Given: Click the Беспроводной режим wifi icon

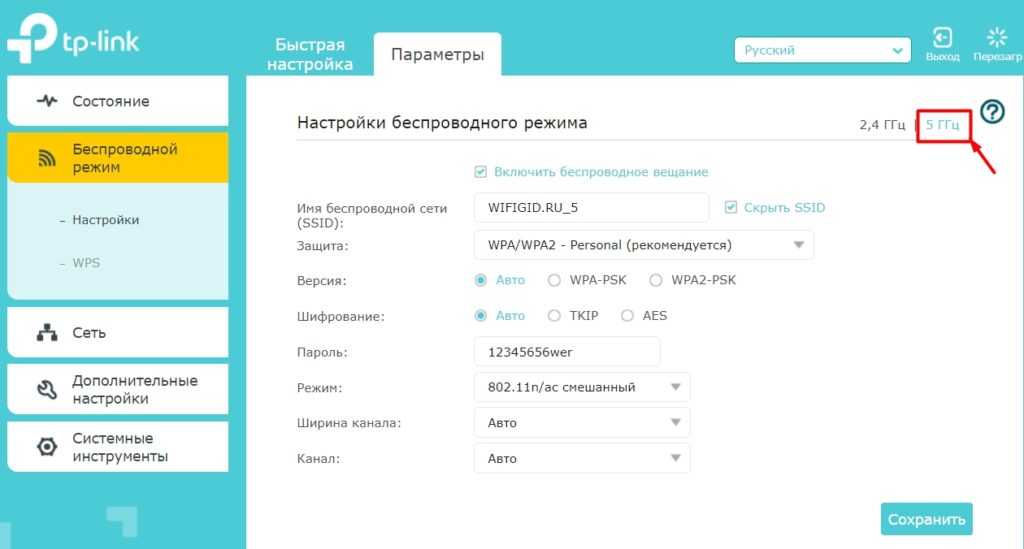Looking at the screenshot, I should point(46,158).
